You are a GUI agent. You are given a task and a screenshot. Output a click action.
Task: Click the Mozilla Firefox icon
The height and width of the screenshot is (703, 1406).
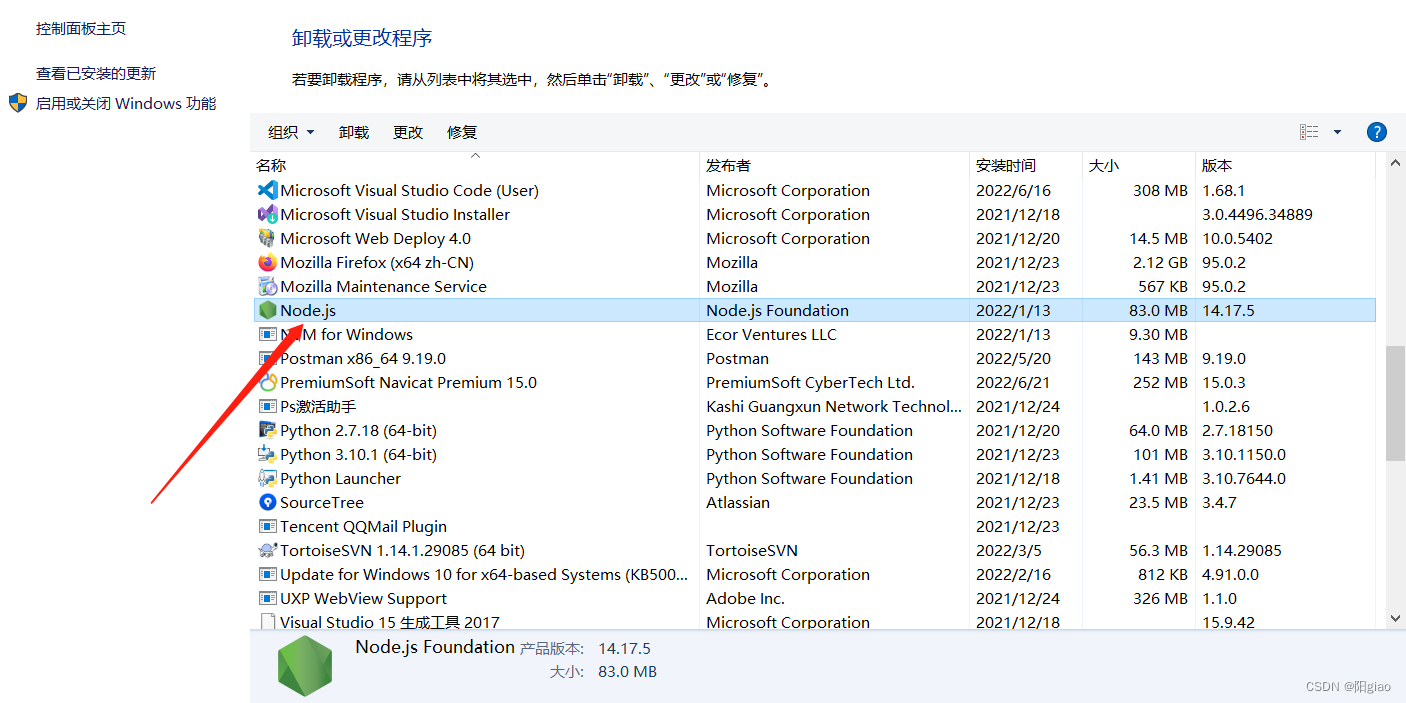click(267, 262)
